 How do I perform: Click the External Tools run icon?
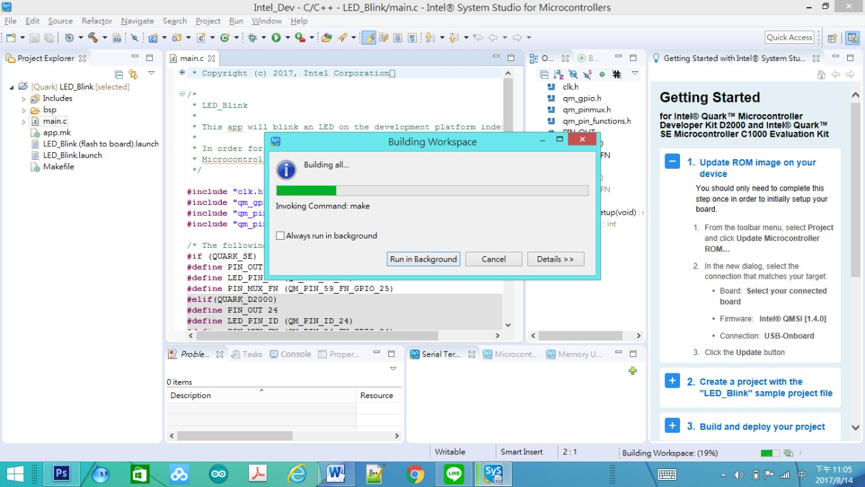click(x=300, y=38)
